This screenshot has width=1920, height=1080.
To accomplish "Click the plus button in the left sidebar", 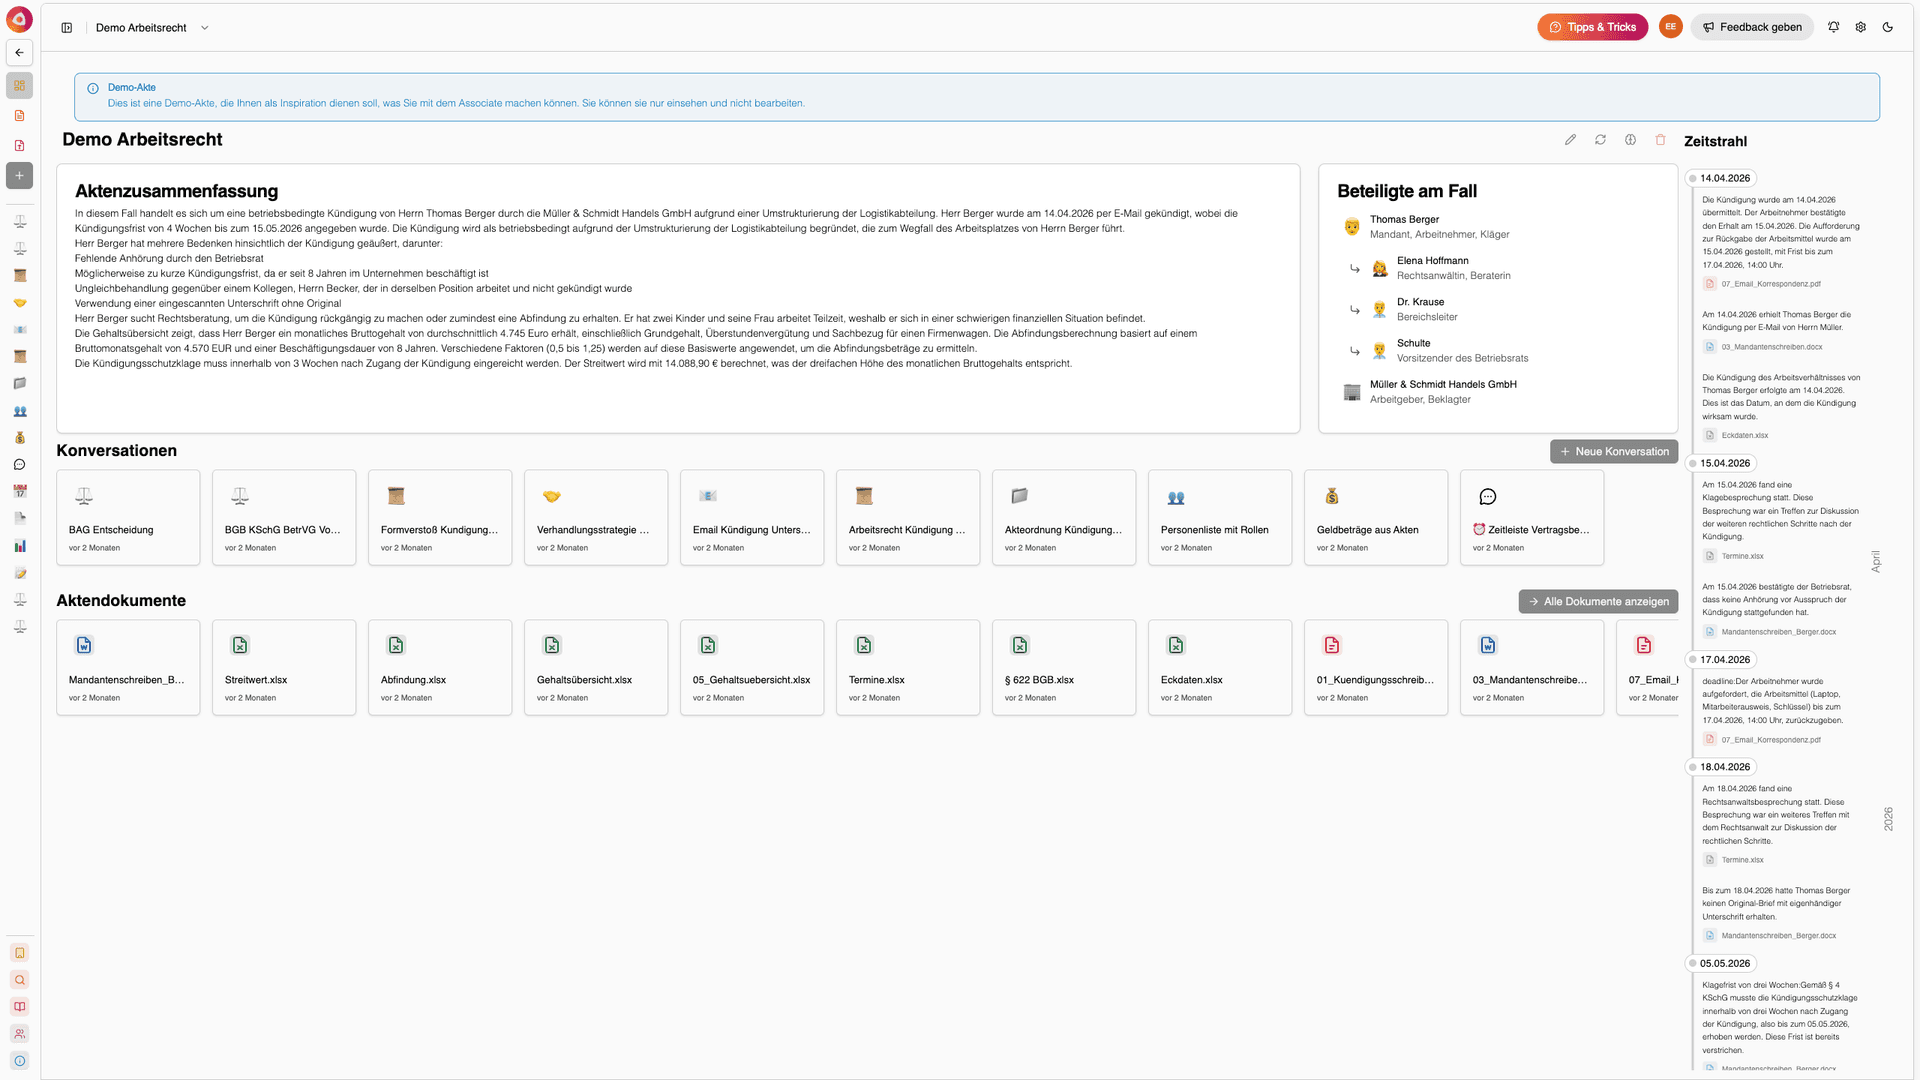I will tap(19, 176).
